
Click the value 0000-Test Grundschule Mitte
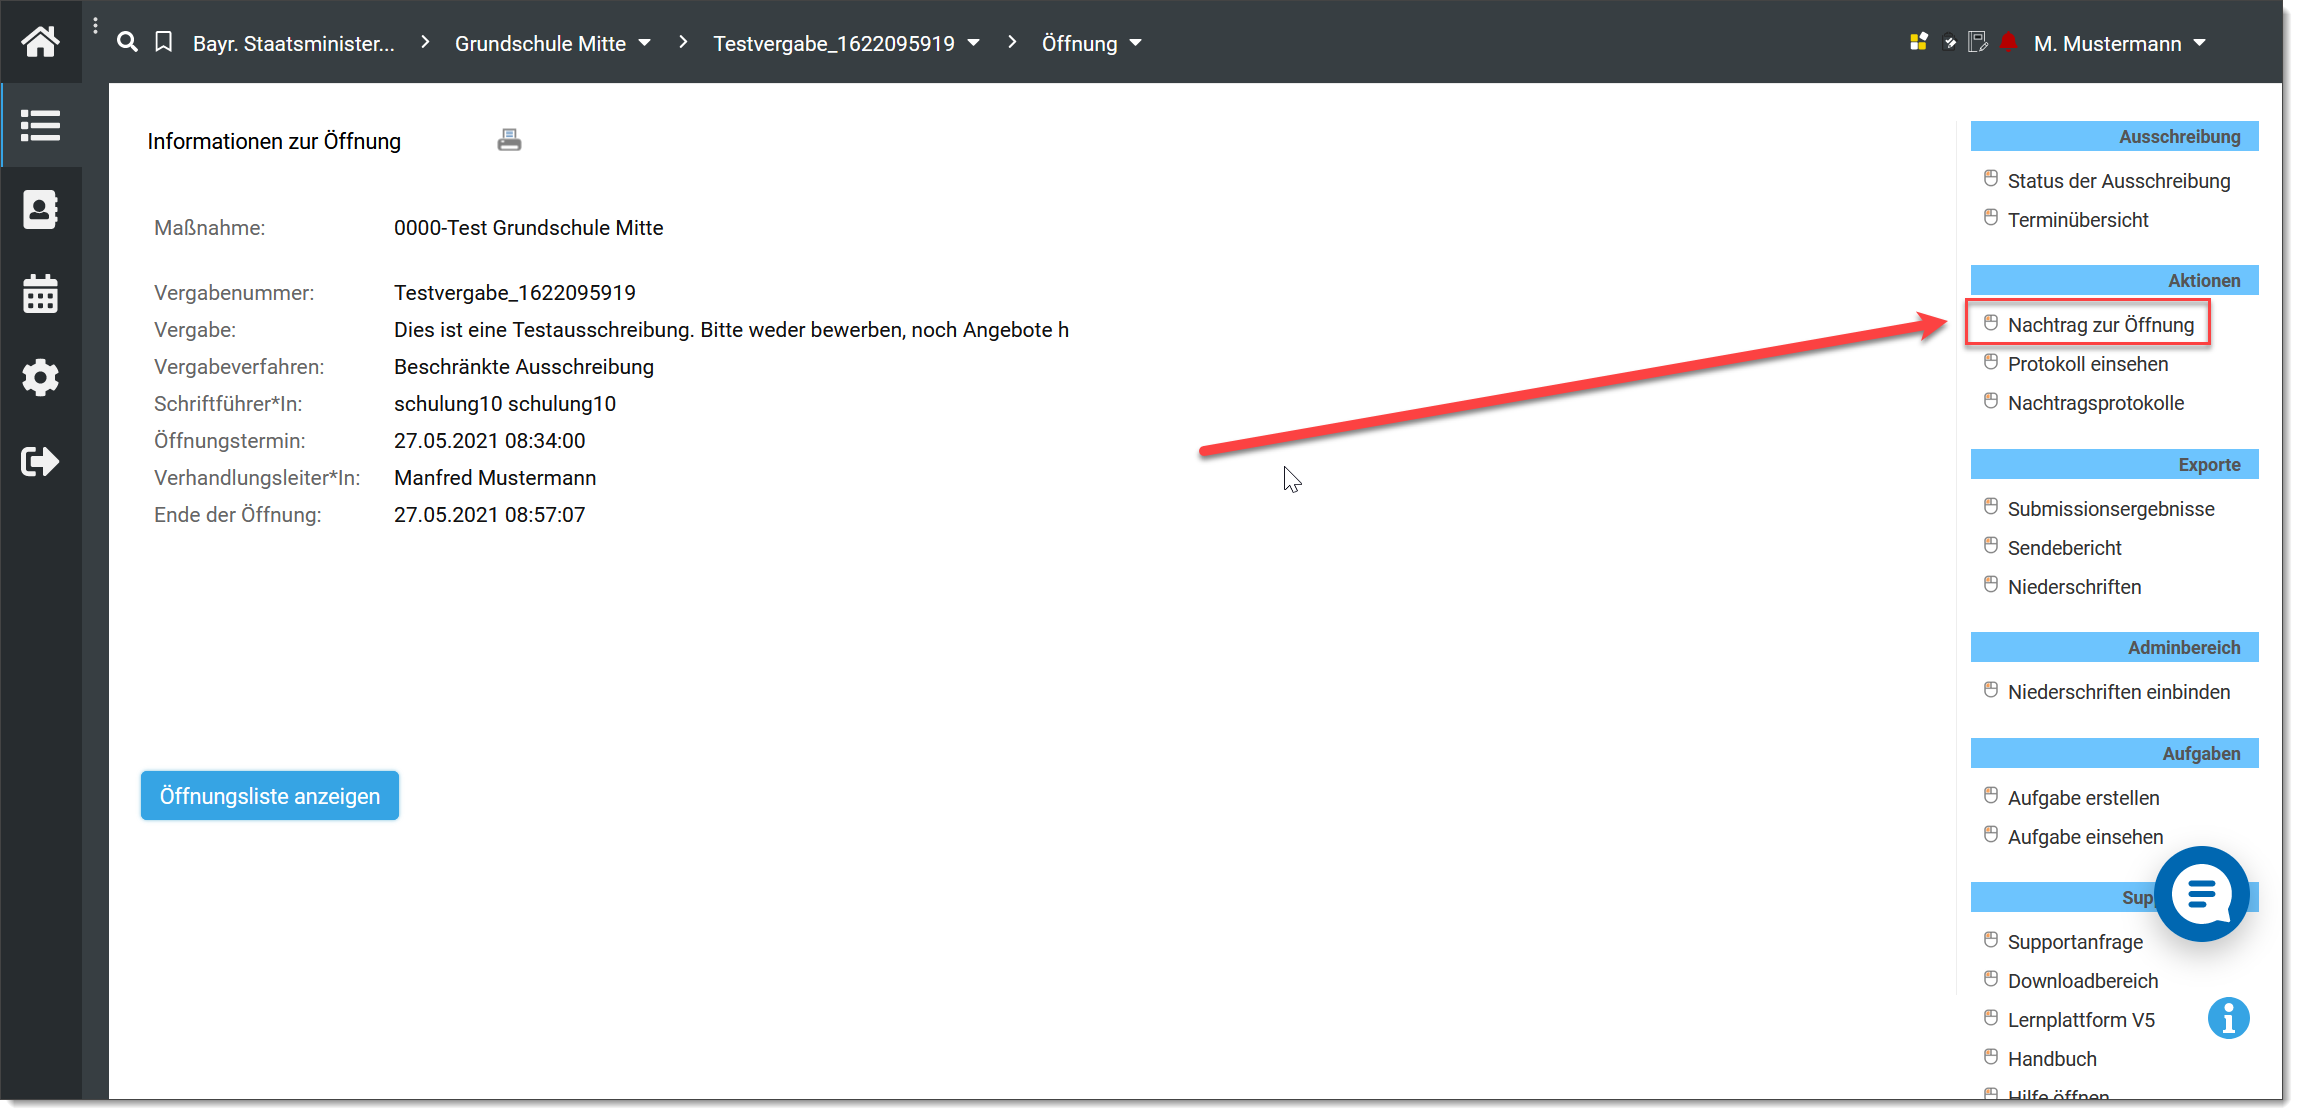point(529,228)
